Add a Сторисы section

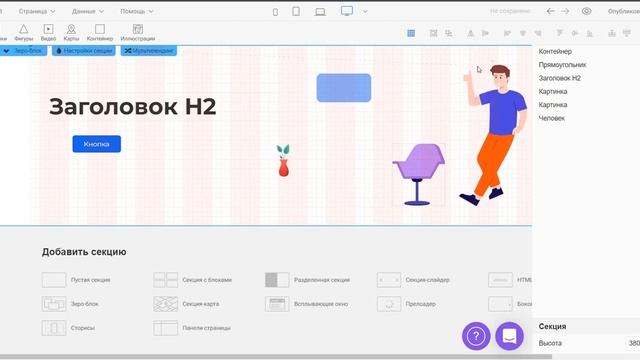point(69,328)
